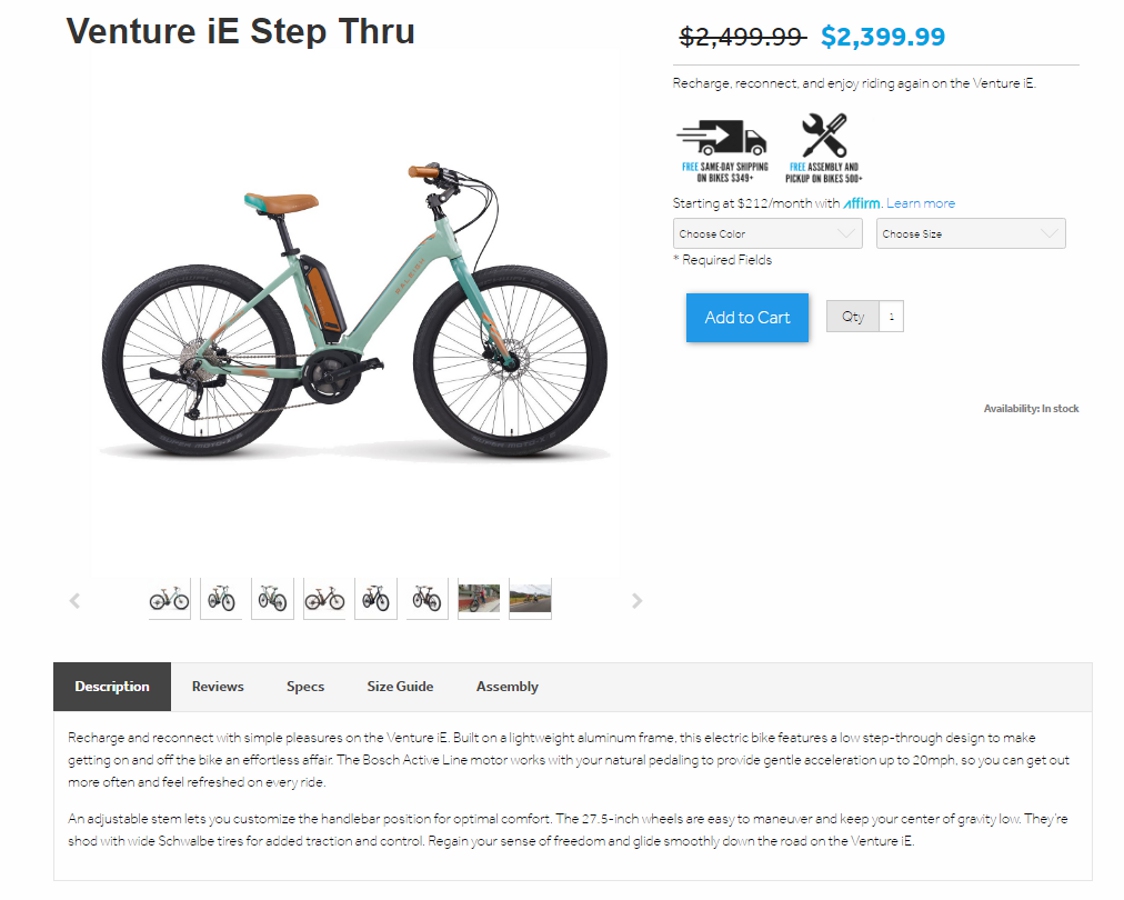Image resolution: width=1124 pixels, height=900 pixels.
Task: Advance thumbnails with the right arrow
Action: coord(637,601)
